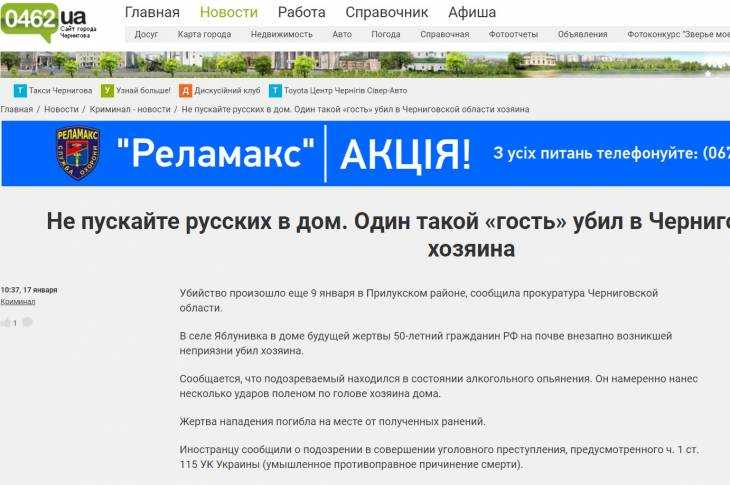This screenshot has height=485, width=730.
Task: Open the Афиша menu item
Action: coord(472,13)
